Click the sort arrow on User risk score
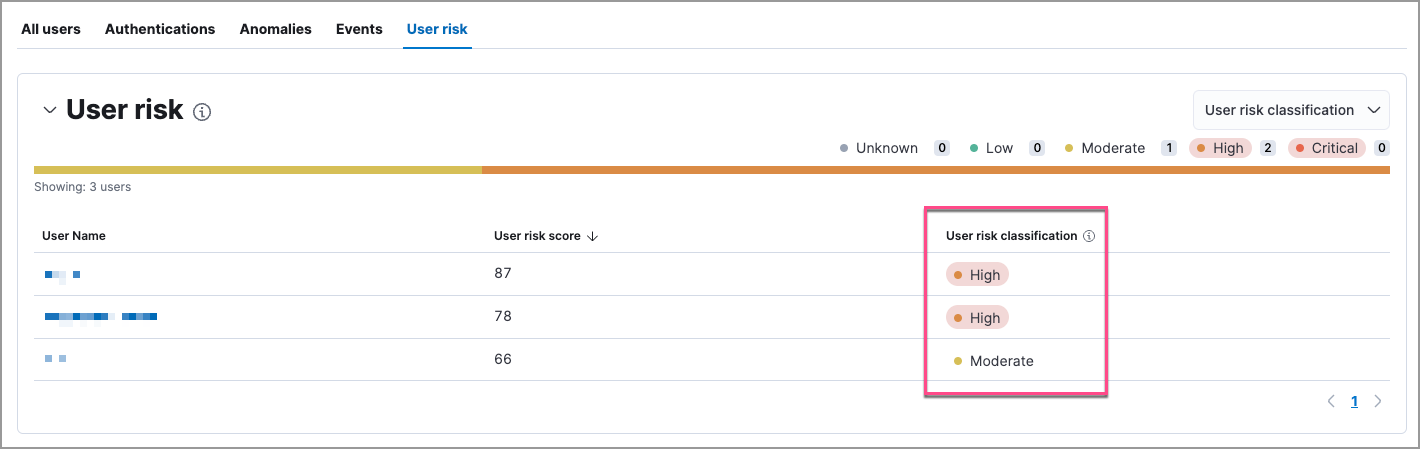 (593, 237)
